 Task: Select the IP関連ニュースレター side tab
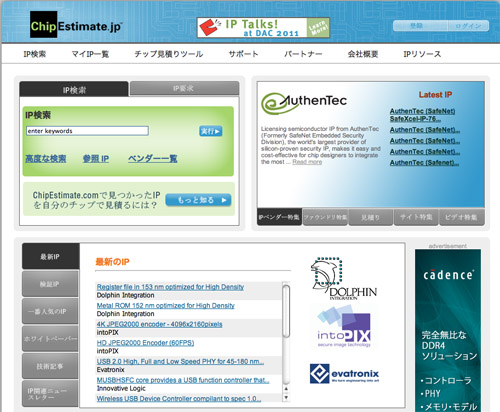point(50,394)
